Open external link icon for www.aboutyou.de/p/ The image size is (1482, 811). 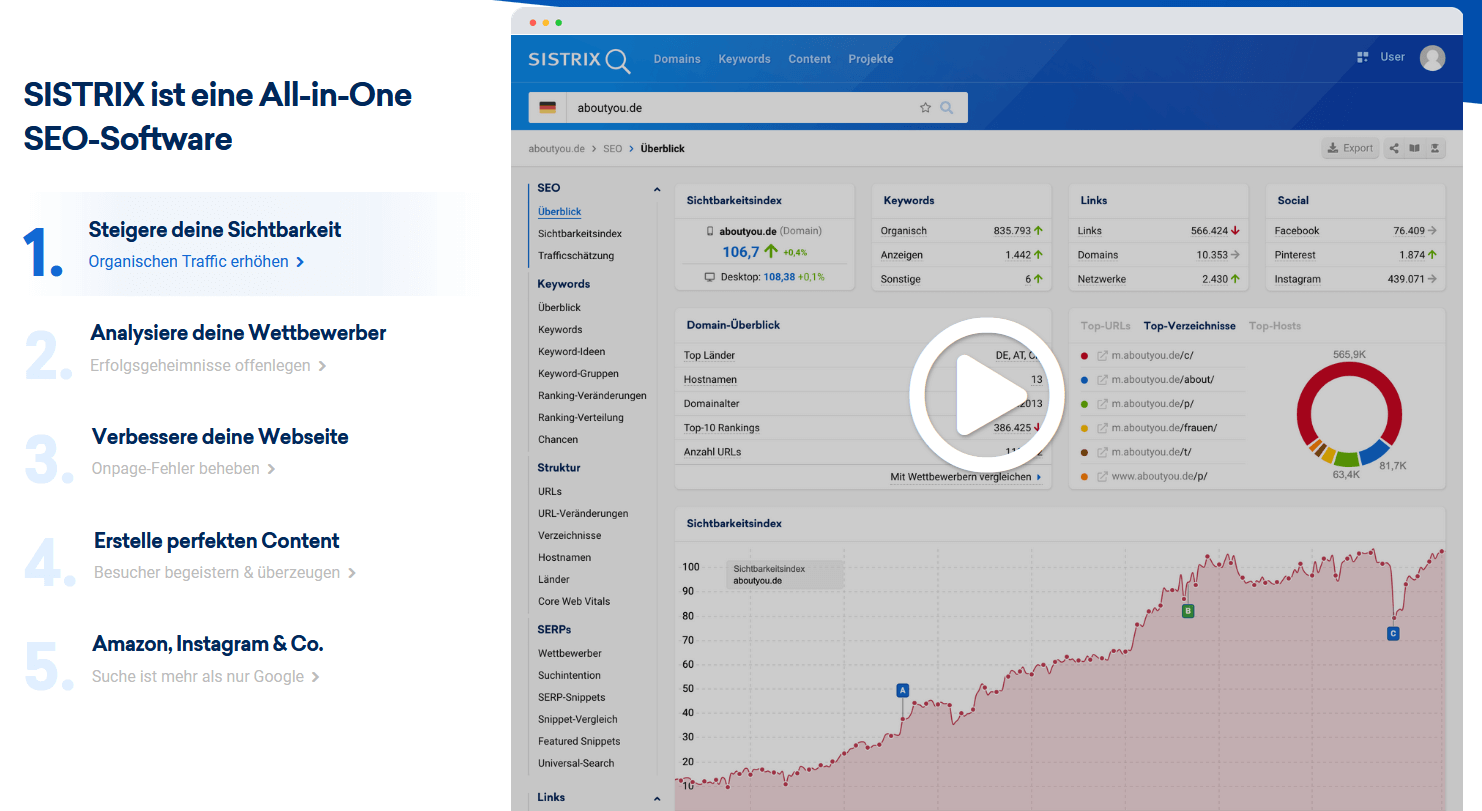[1103, 476]
